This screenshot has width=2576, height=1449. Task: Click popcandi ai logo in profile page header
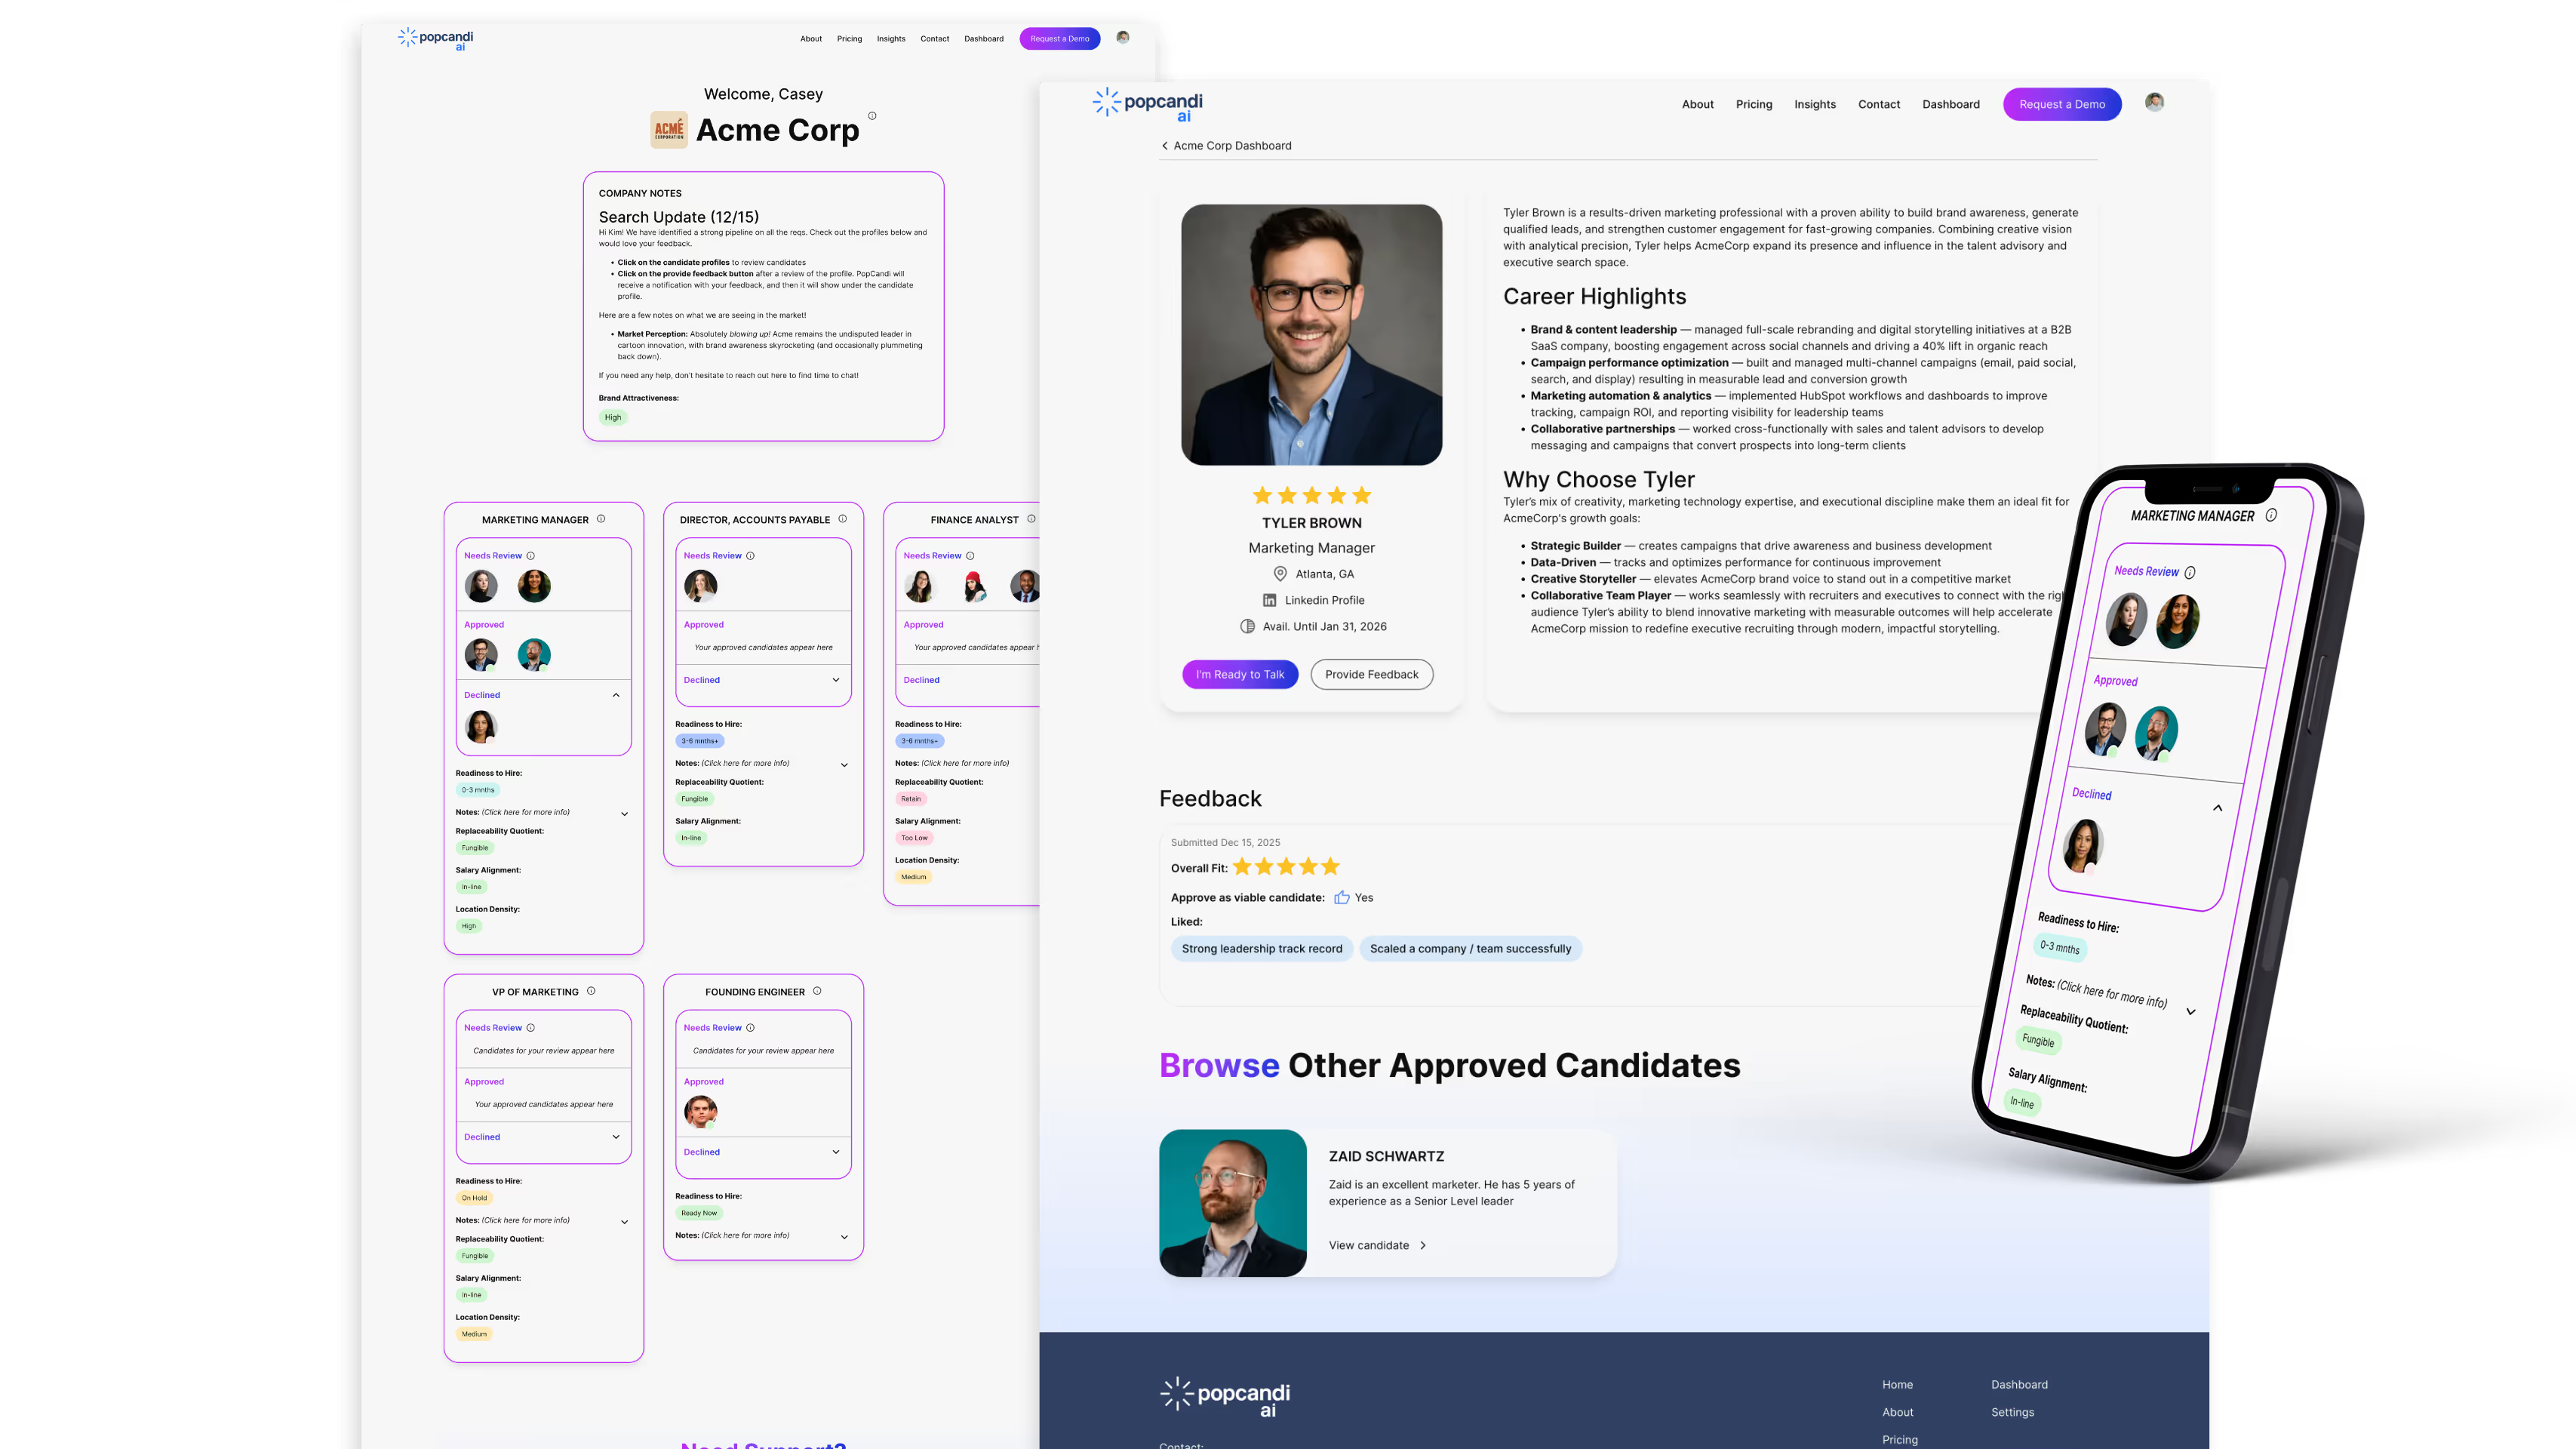[x=1147, y=104]
